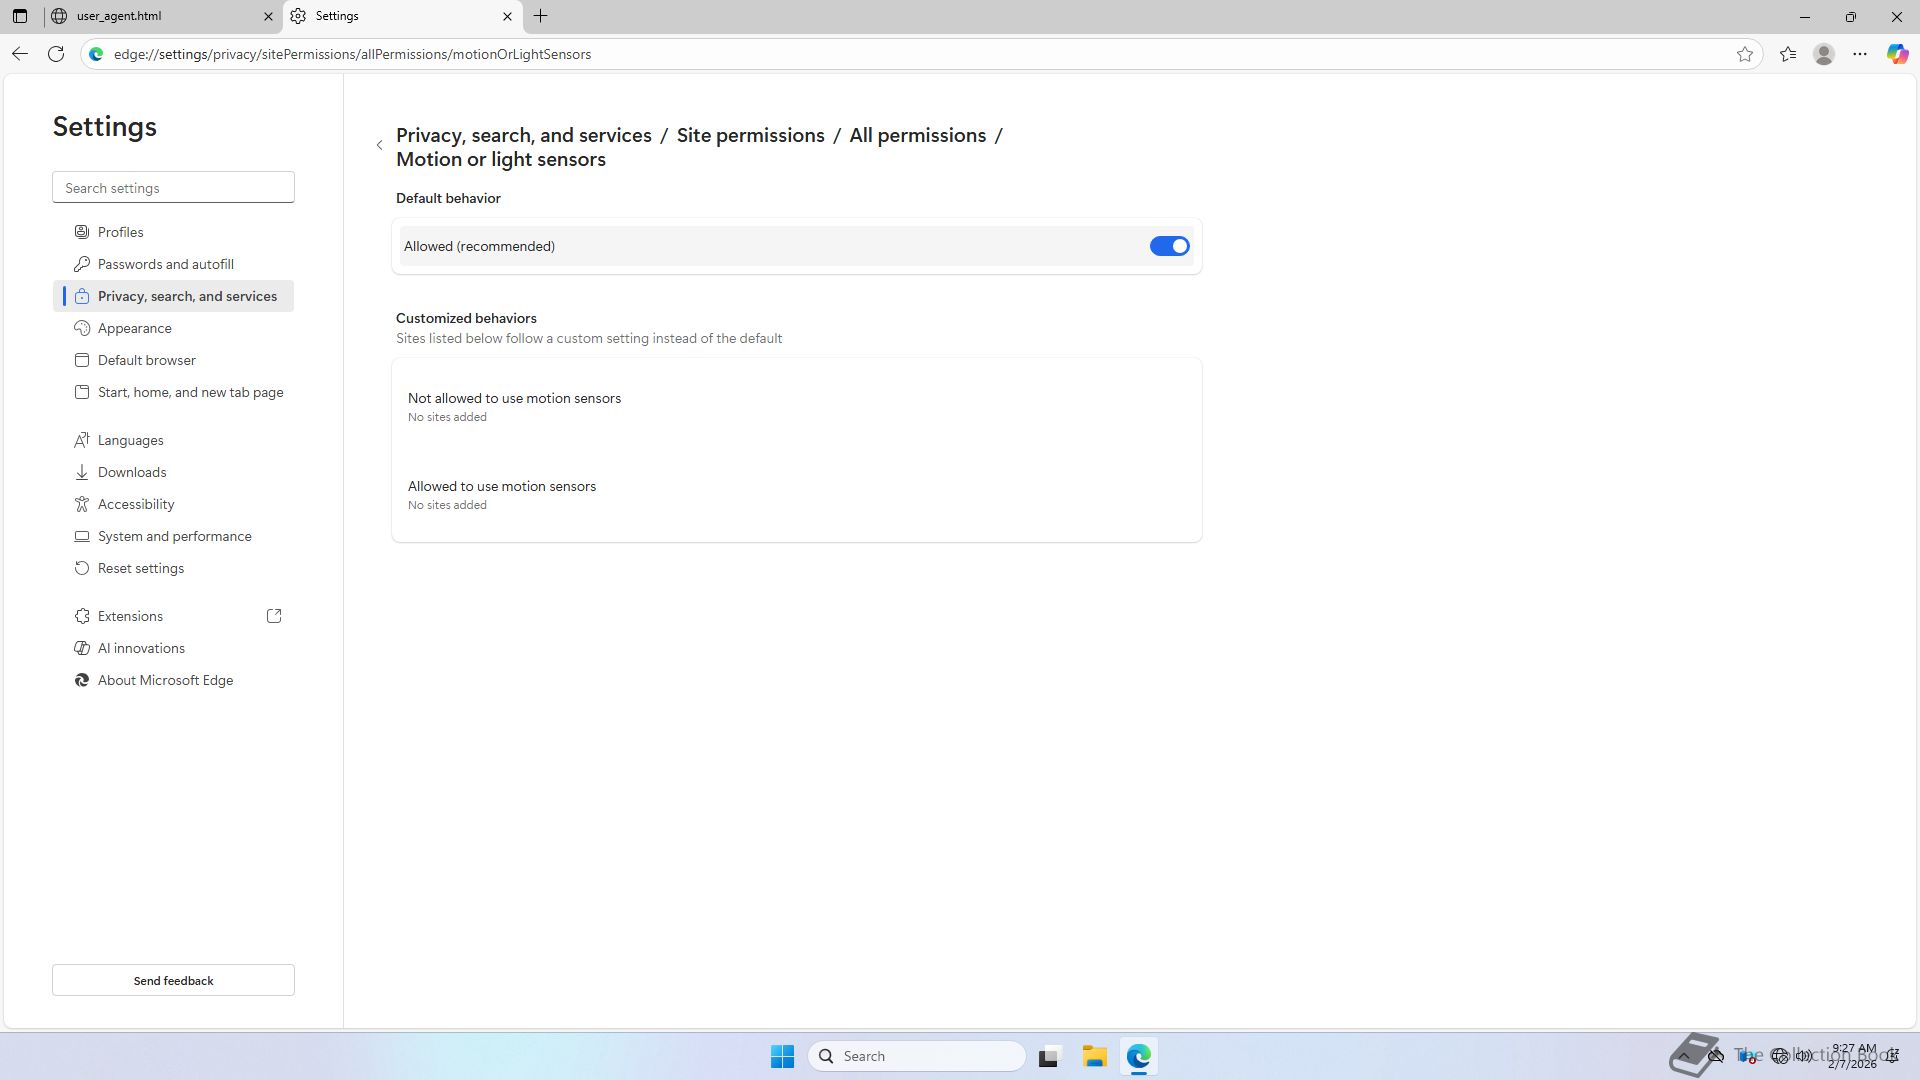The width and height of the screenshot is (1920, 1080).
Task: Follow Site permissions breadcrumb link
Action: click(x=750, y=135)
